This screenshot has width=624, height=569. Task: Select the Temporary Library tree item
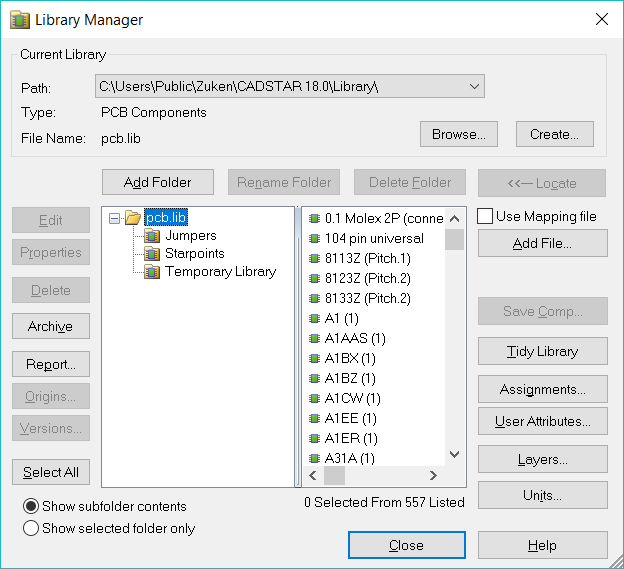pos(220,272)
